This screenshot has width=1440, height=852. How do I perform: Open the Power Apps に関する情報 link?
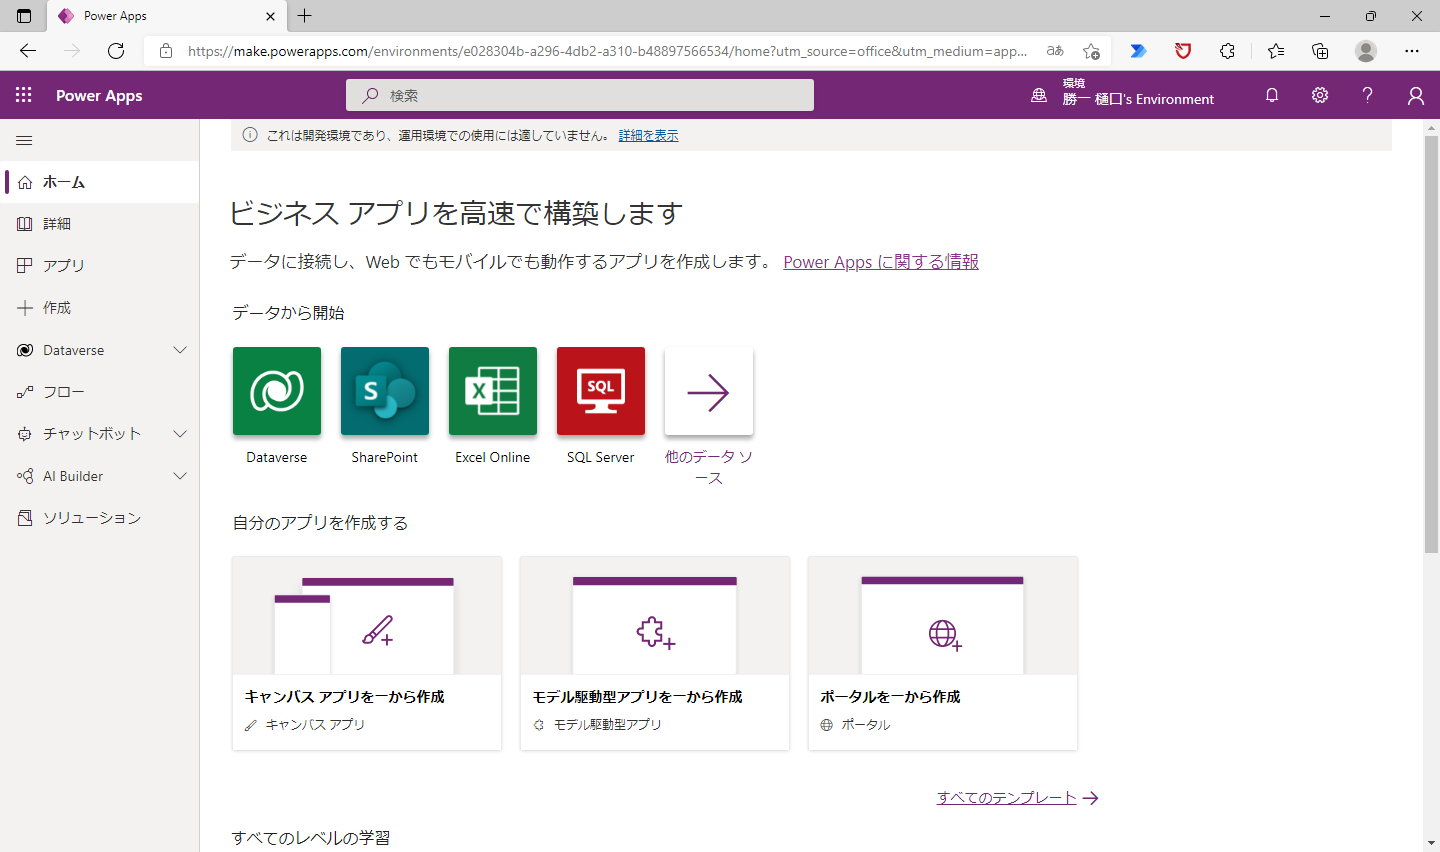click(881, 262)
